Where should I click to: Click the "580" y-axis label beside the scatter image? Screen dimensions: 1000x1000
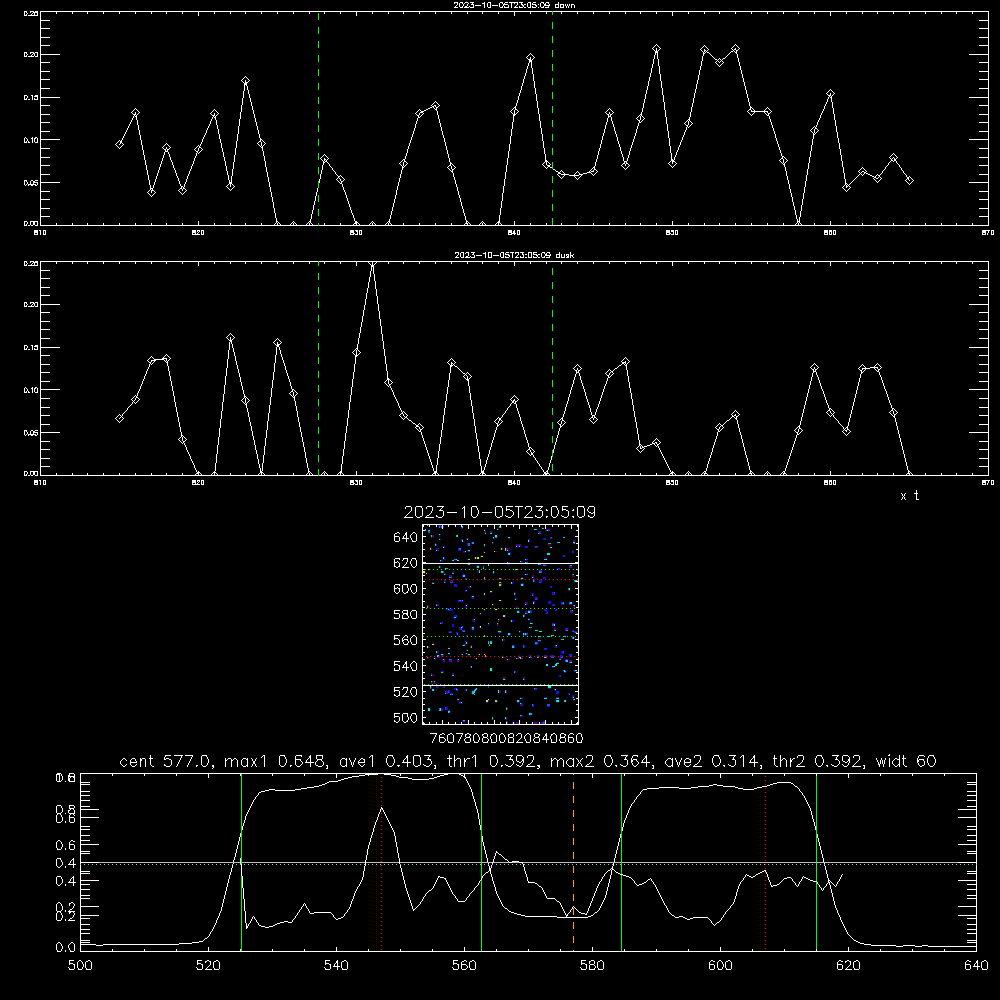tap(406, 615)
